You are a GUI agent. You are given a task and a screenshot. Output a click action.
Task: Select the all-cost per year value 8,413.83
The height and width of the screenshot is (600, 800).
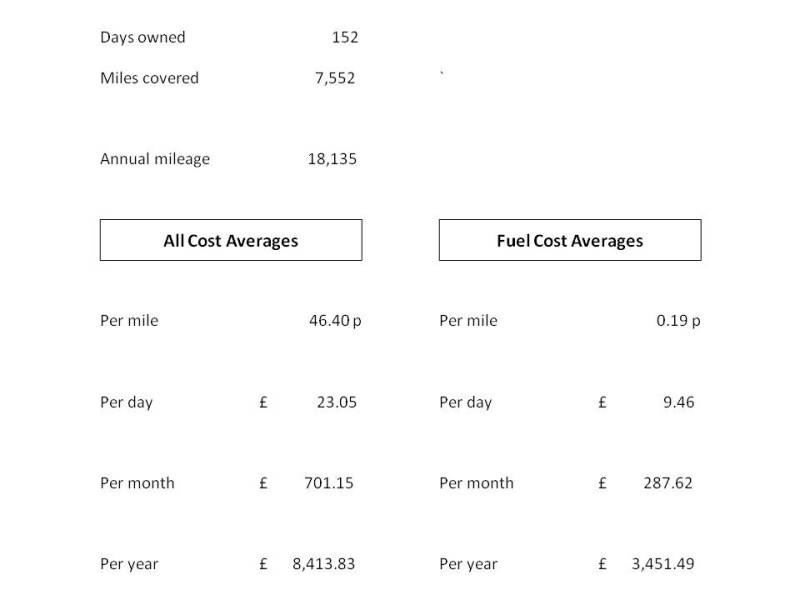(x=323, y=564)
